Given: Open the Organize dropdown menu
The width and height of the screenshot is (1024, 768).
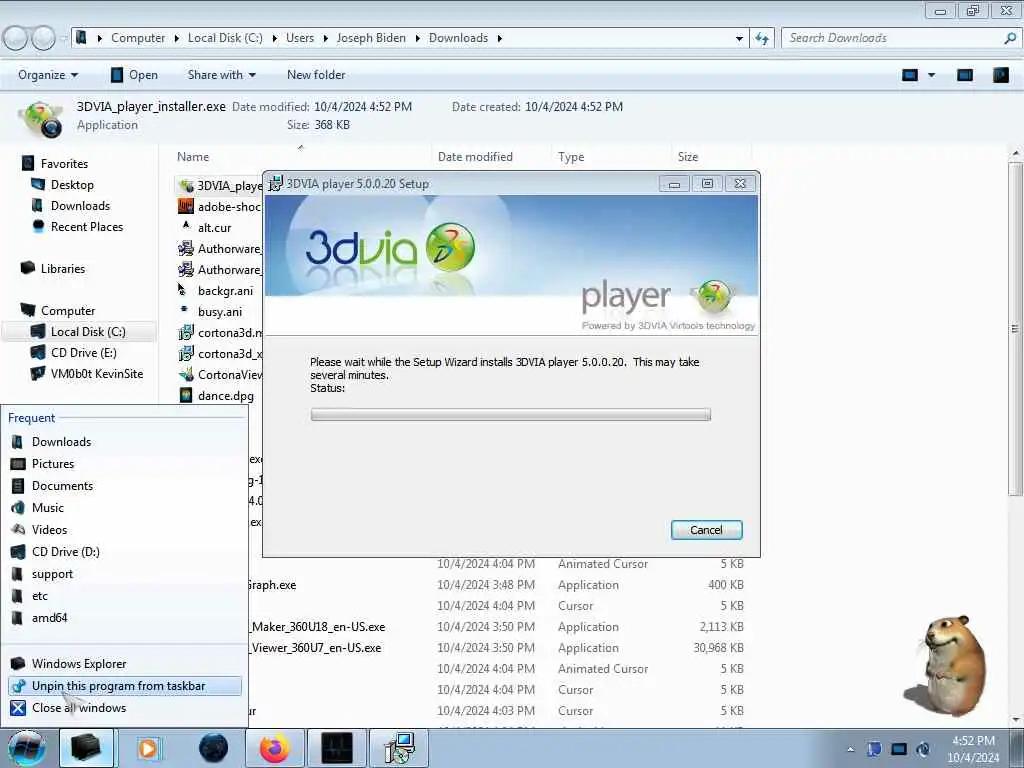Looking at the screenshot, I should point(48,75).
